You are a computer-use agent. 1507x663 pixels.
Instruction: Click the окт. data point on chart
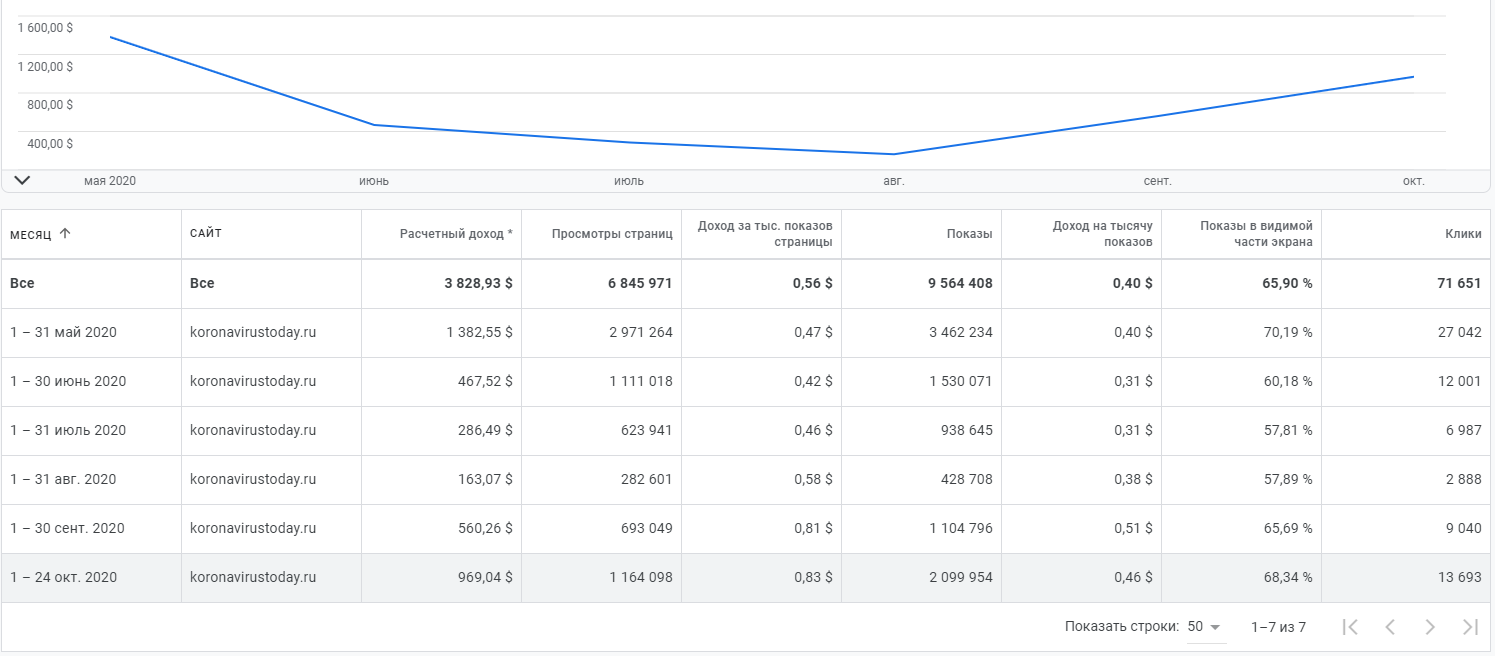tap(1413, 76)
